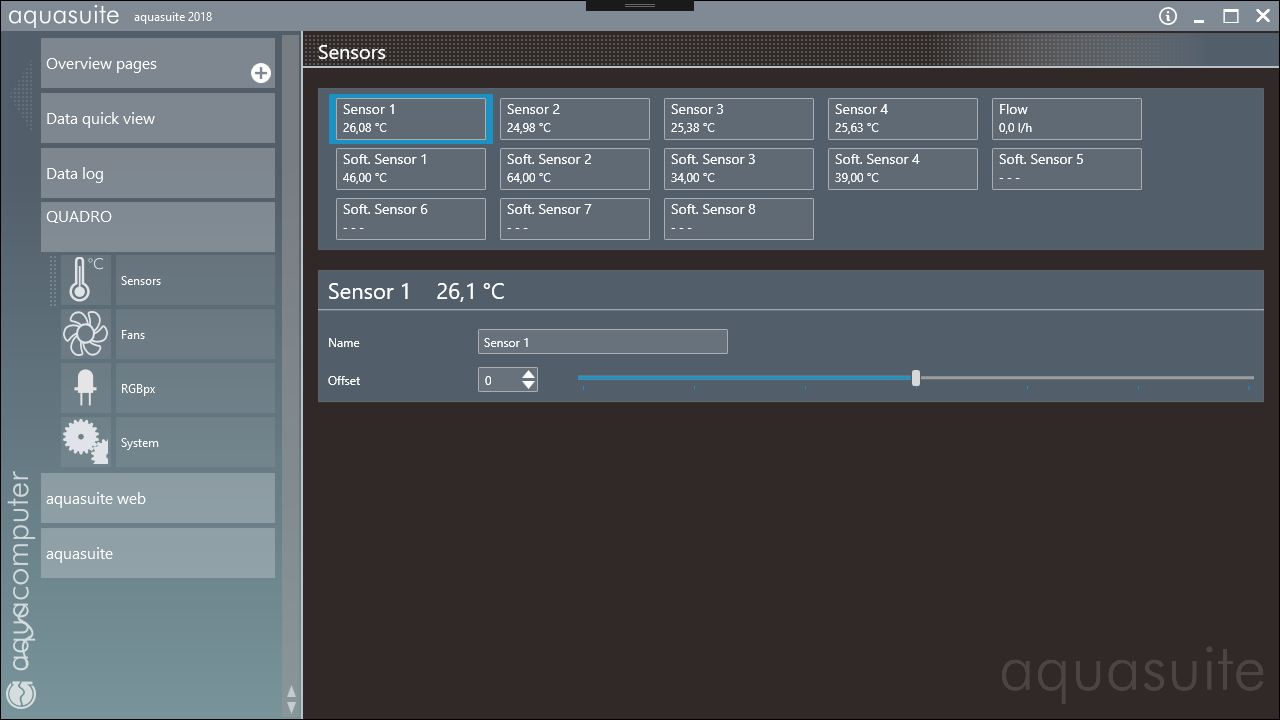Open the System gear icon
This screenshot has height=720, width=1280.
click(x=85, y=442)
